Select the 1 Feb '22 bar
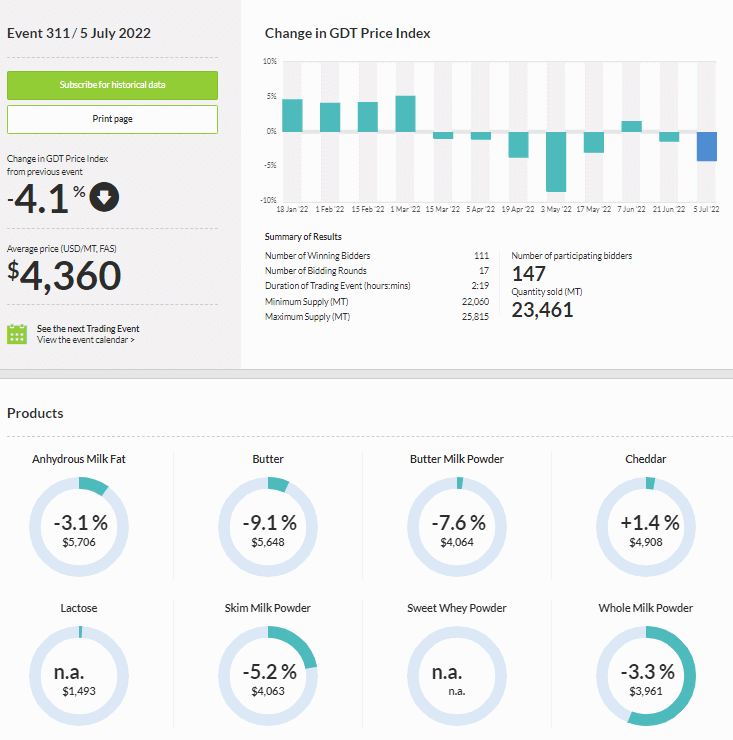Screen dimensions: 733x740 [x=330, y=117]
